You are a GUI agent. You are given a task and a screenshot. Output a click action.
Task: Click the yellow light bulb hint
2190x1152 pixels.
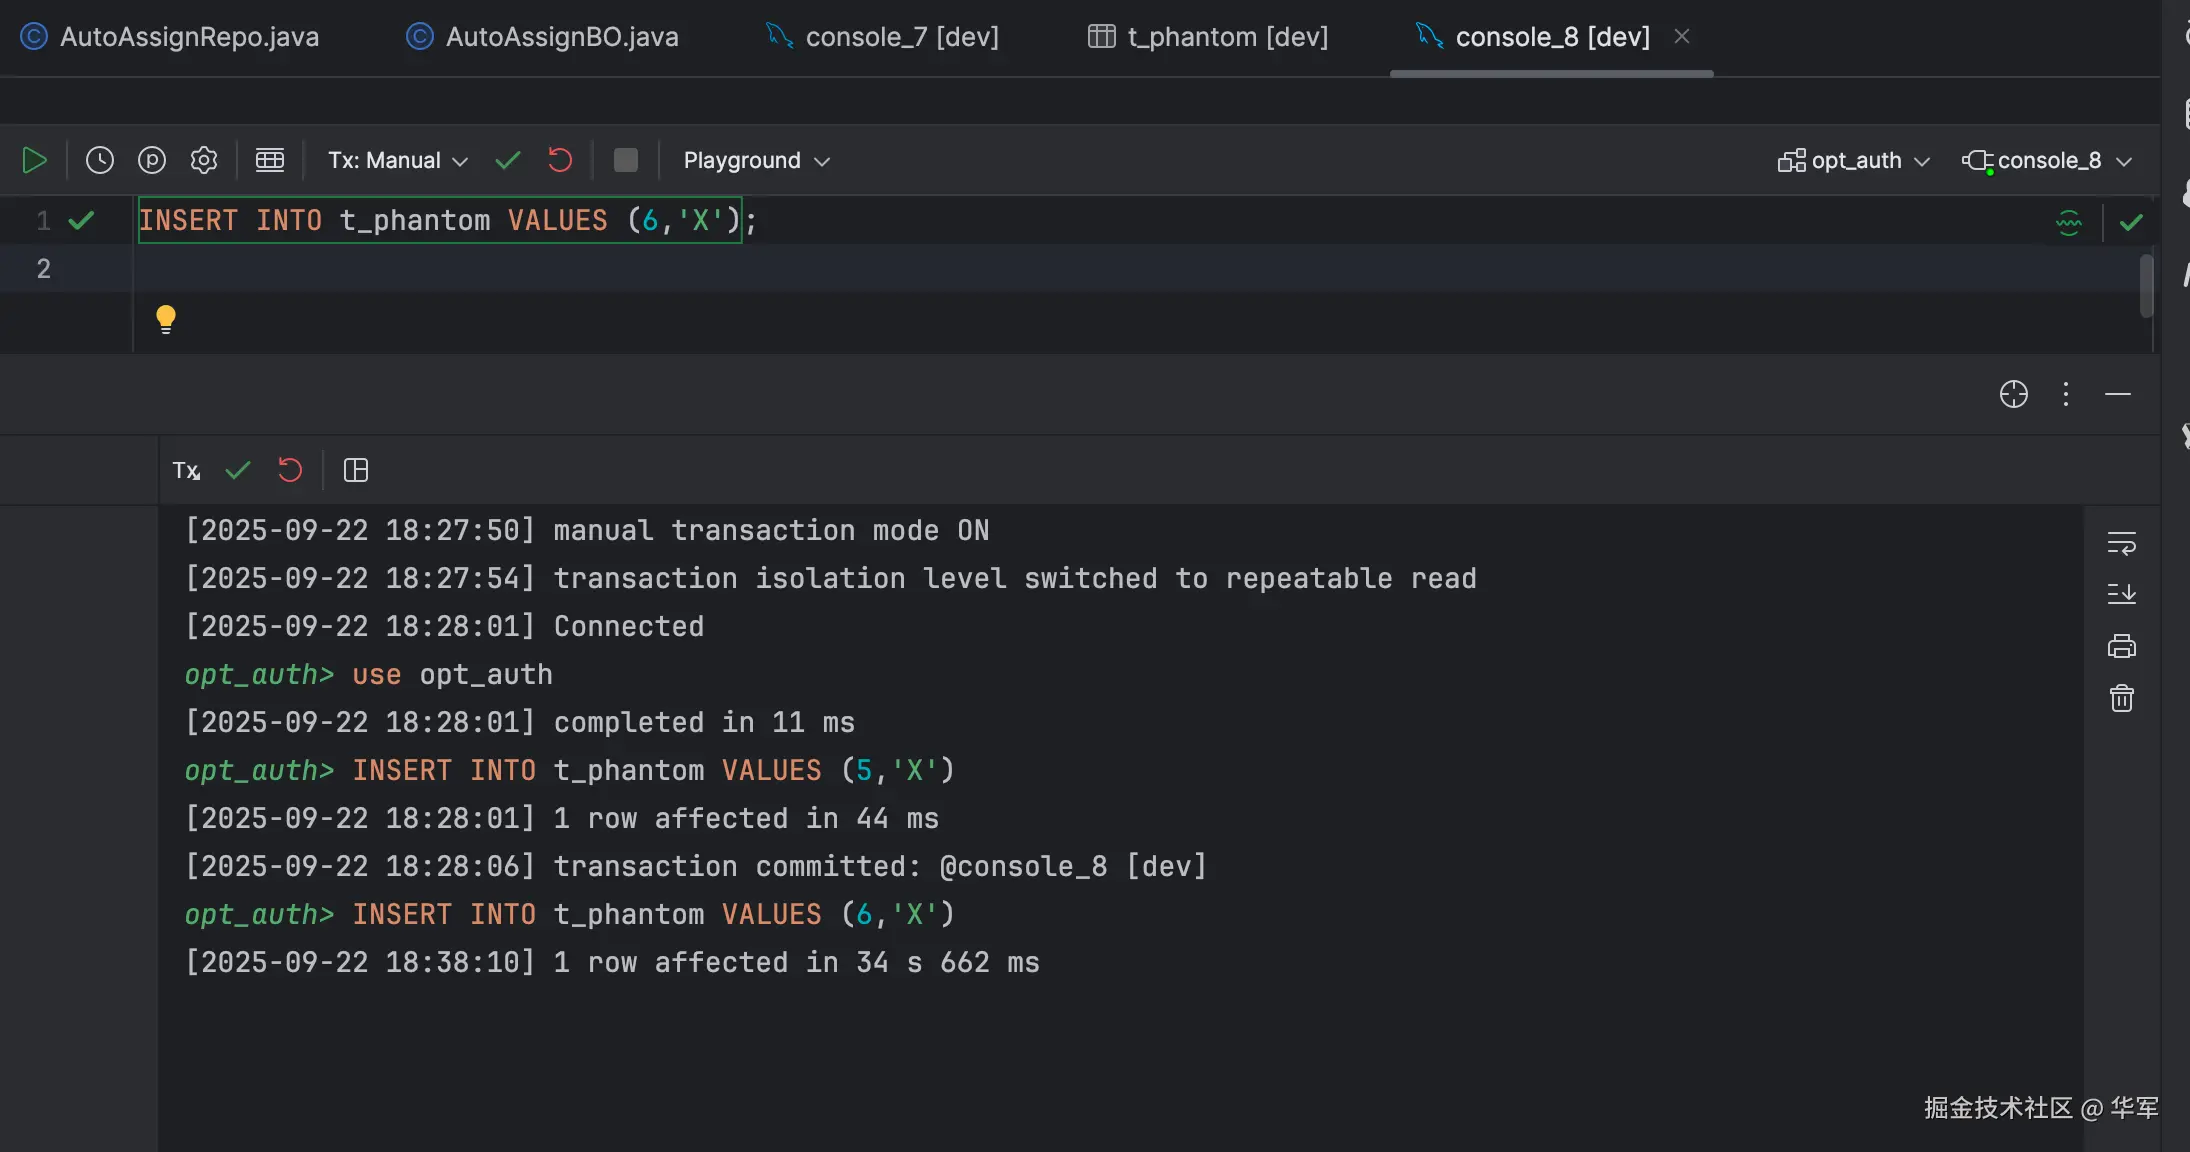point(166,319)
